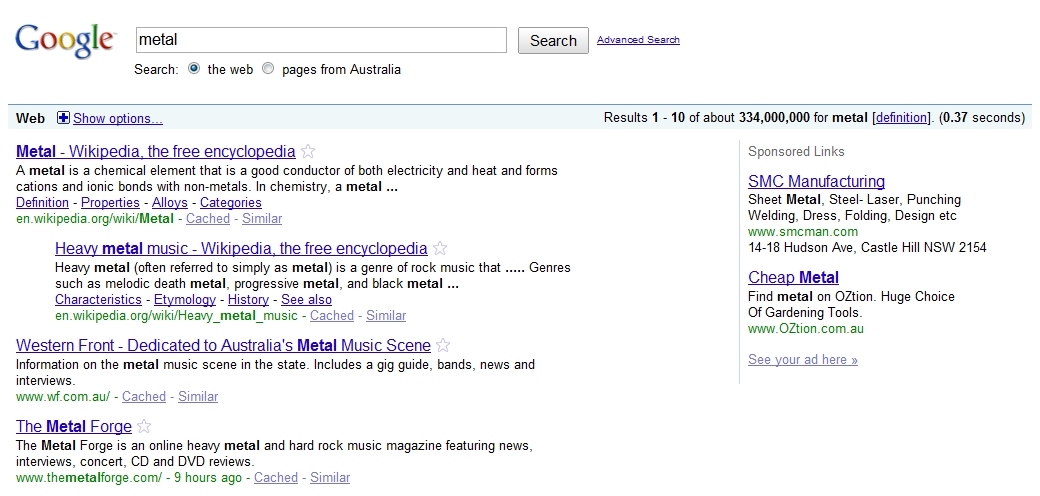Image resolution: width=1040 pixels, height=496 pixels.
Task: Star the Western Front result
Action: [443, 346]
